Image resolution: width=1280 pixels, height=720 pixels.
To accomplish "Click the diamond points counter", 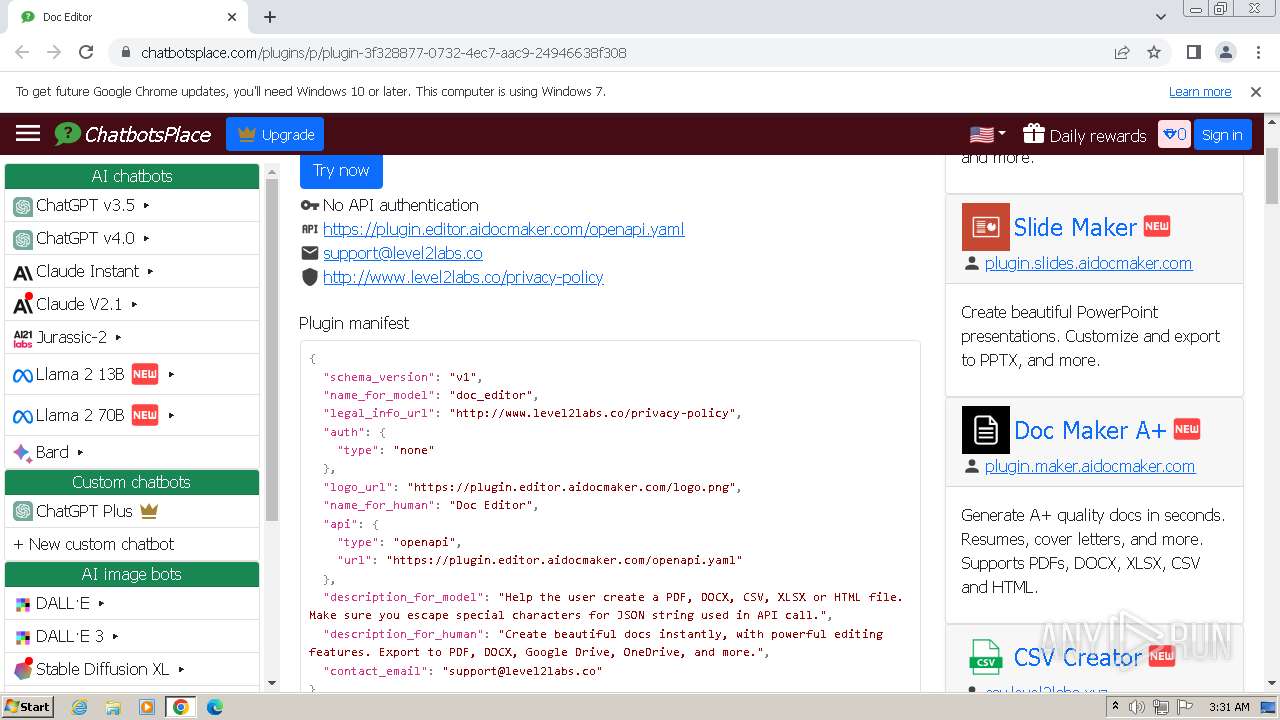I will (1174, 134).
